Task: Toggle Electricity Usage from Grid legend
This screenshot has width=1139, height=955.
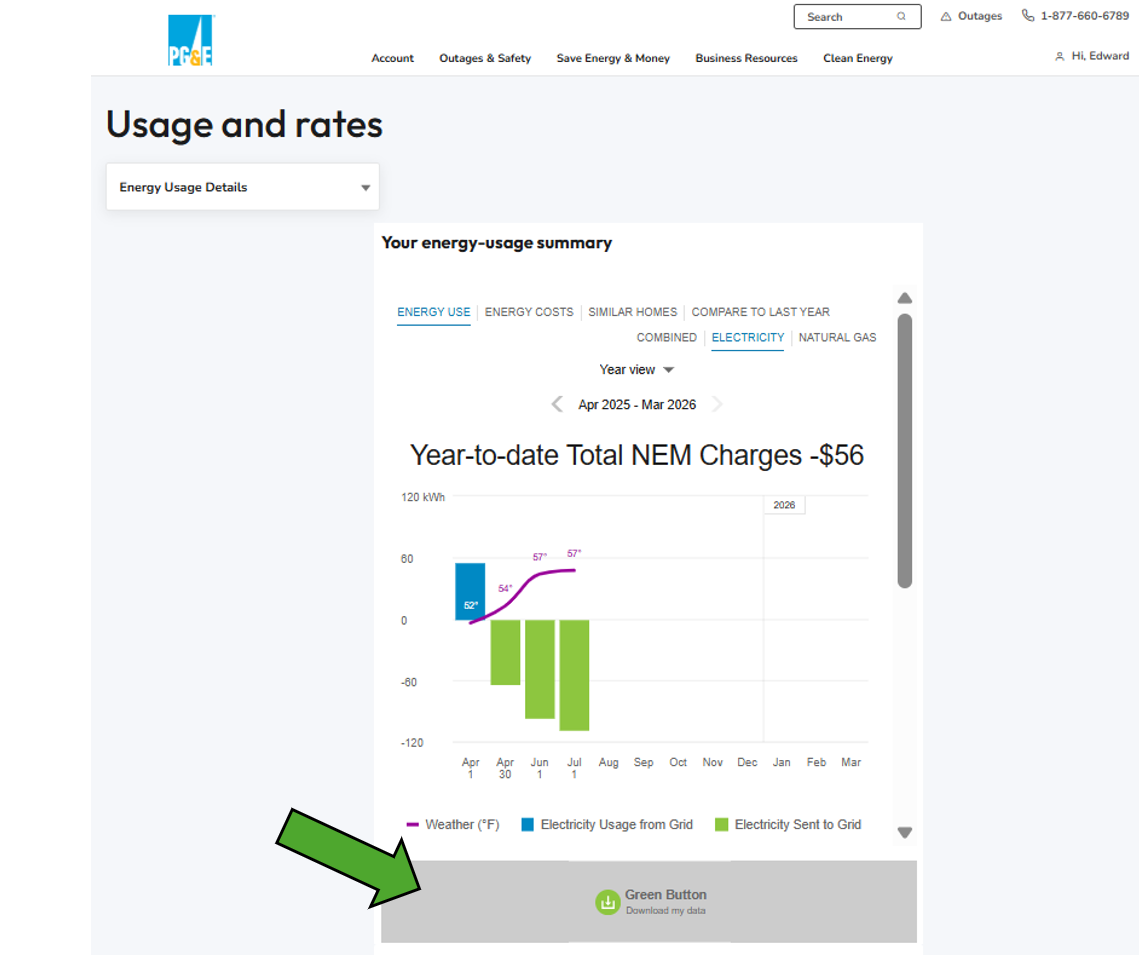Action: (x=607, y=824)
